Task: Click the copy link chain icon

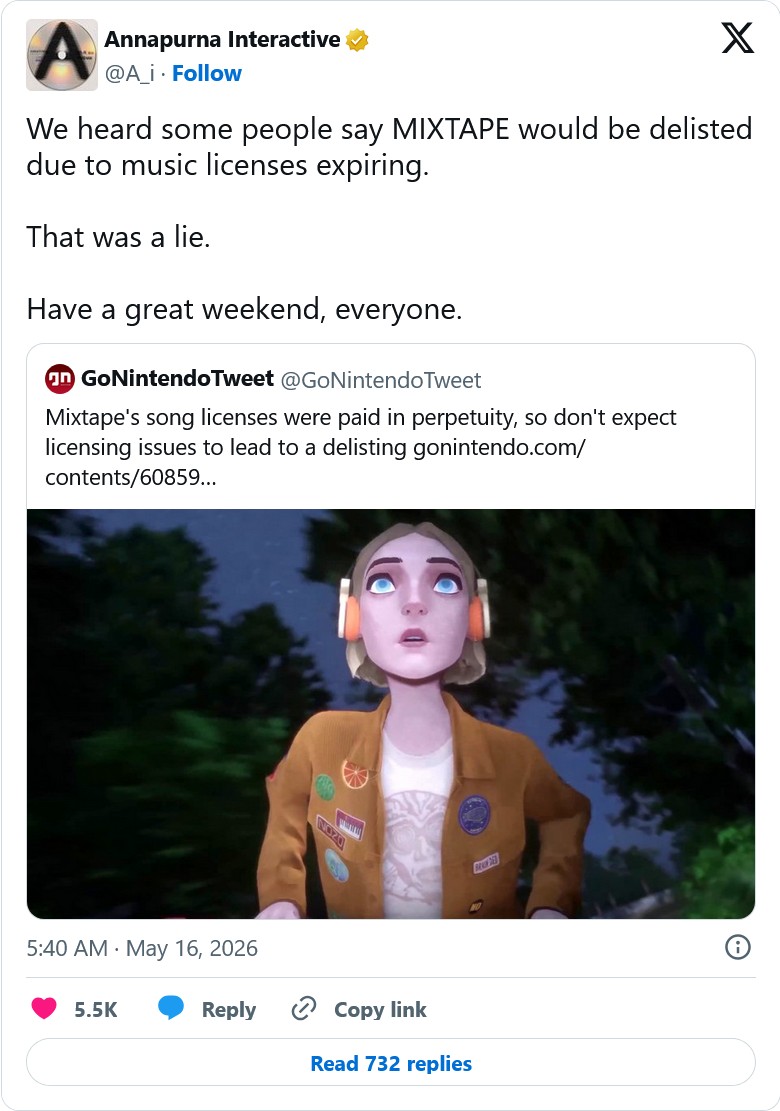Action: point(304,1008)
